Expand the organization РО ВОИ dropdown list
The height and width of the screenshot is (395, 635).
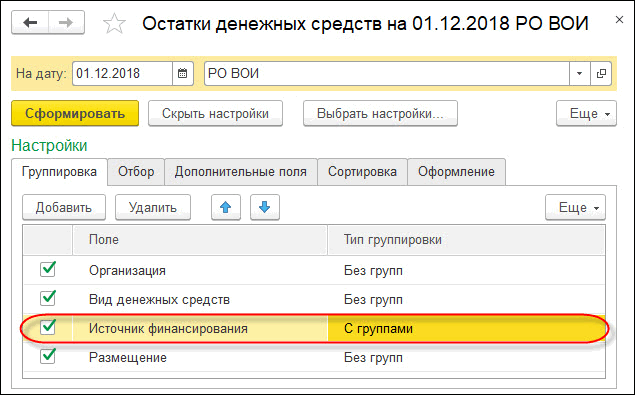tap(580, 73)
